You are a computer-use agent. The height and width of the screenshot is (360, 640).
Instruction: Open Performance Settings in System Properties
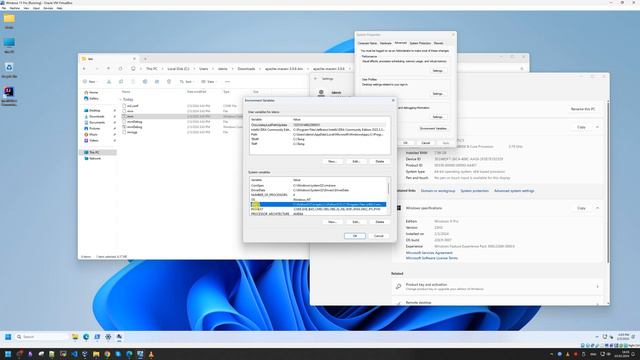[437, 71]
